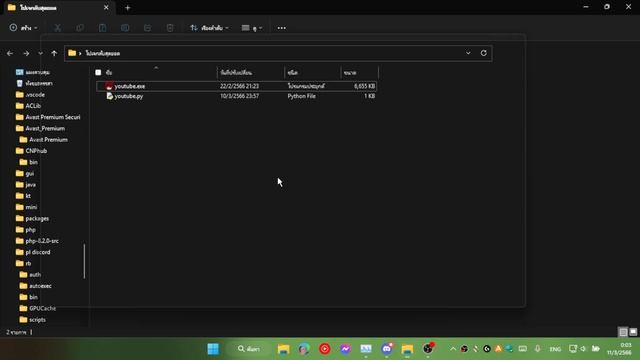Click the Python File type cell
640x360 pixels.
click(x=301, y=96)
